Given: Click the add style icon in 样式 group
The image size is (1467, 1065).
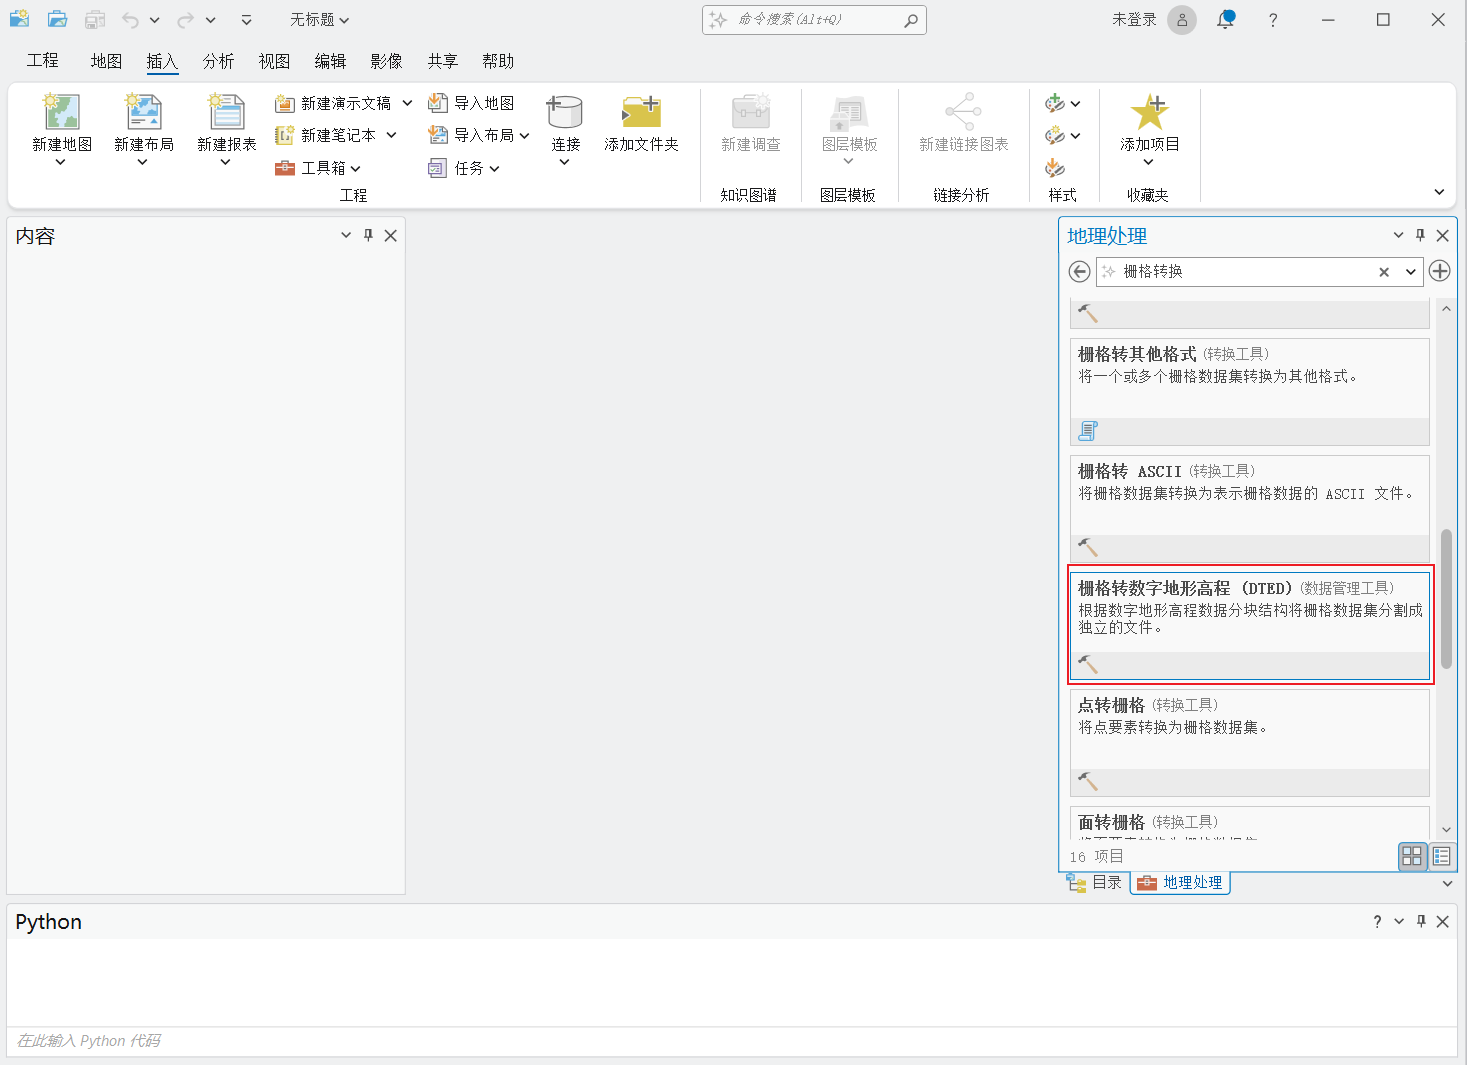Looking at the screenshot, I should point(1055,103).
